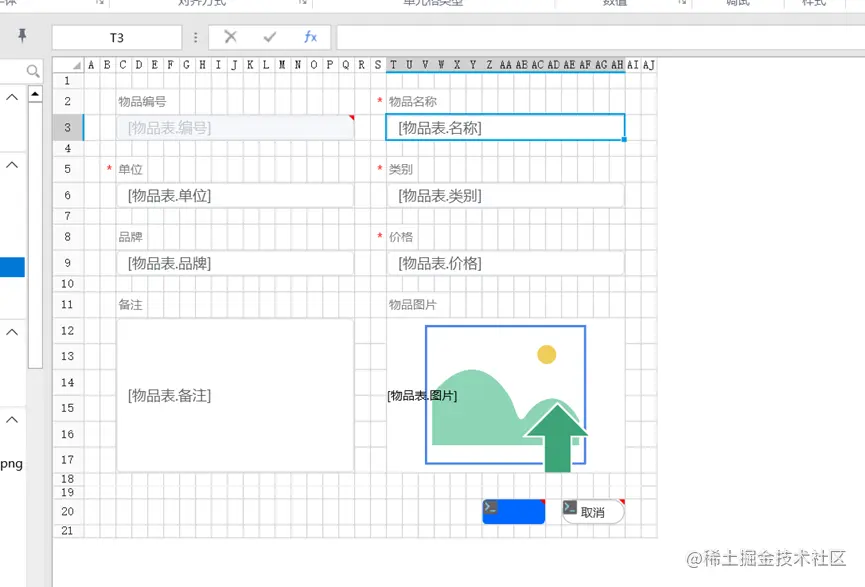The width and height of the screenshot is (865, 587).
Task: Click the 物品编号 label text
Action: 142,102
